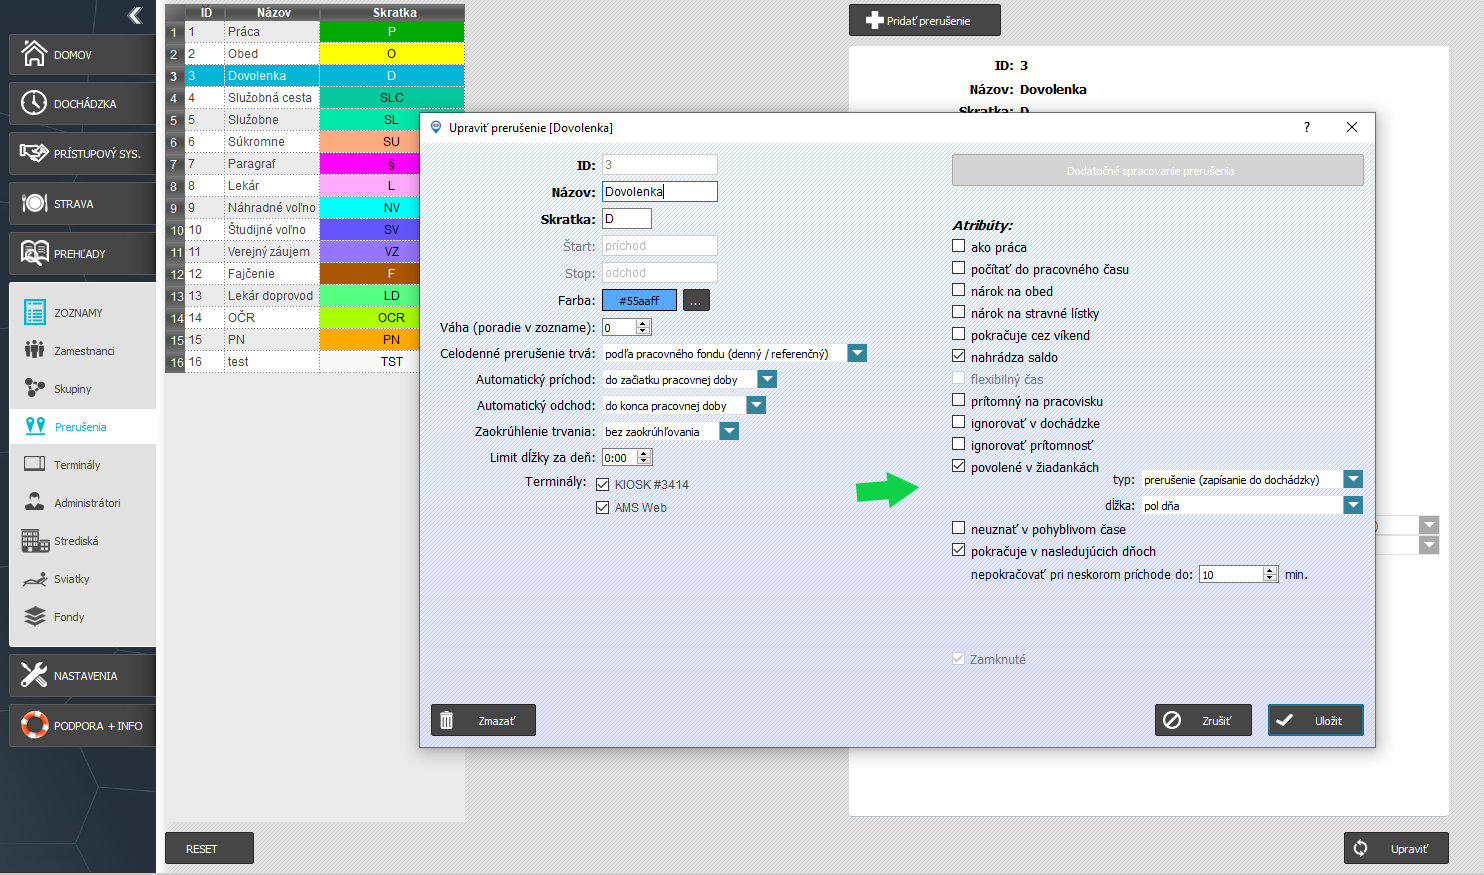This screenshot has height=875, width=1484.
Task: Select the yellow 'O' Obed color cell
Action: 391,54
